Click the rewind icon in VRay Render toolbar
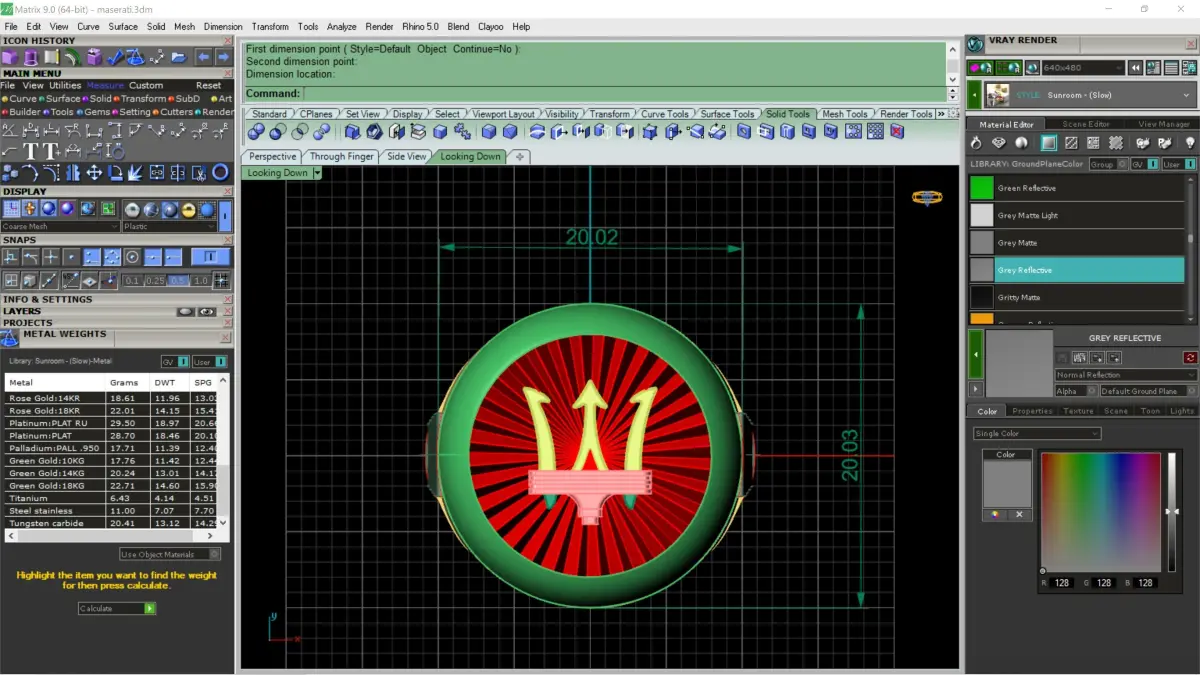Viewport: 1200px width, 675px height. pyautogui.click(x=1135, y=68)
